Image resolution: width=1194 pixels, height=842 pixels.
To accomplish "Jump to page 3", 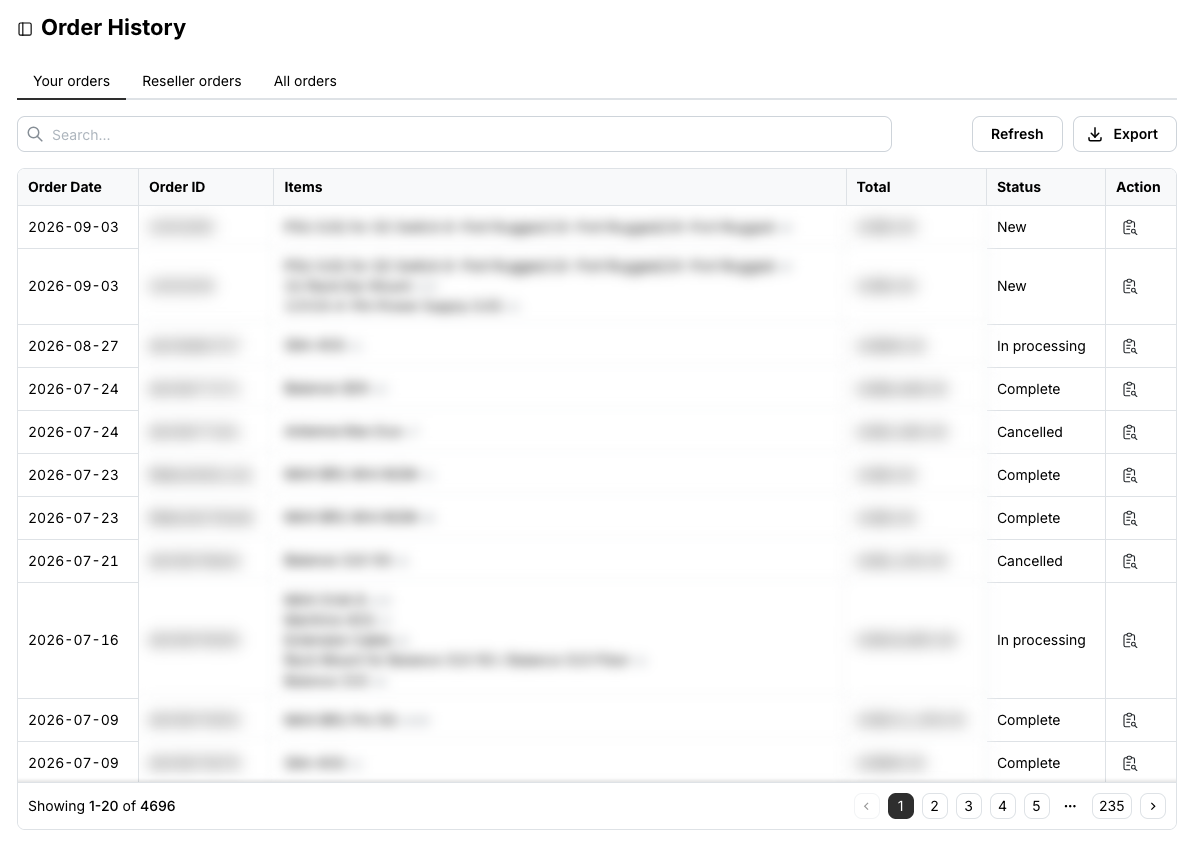I will click(x=969, y=806).
